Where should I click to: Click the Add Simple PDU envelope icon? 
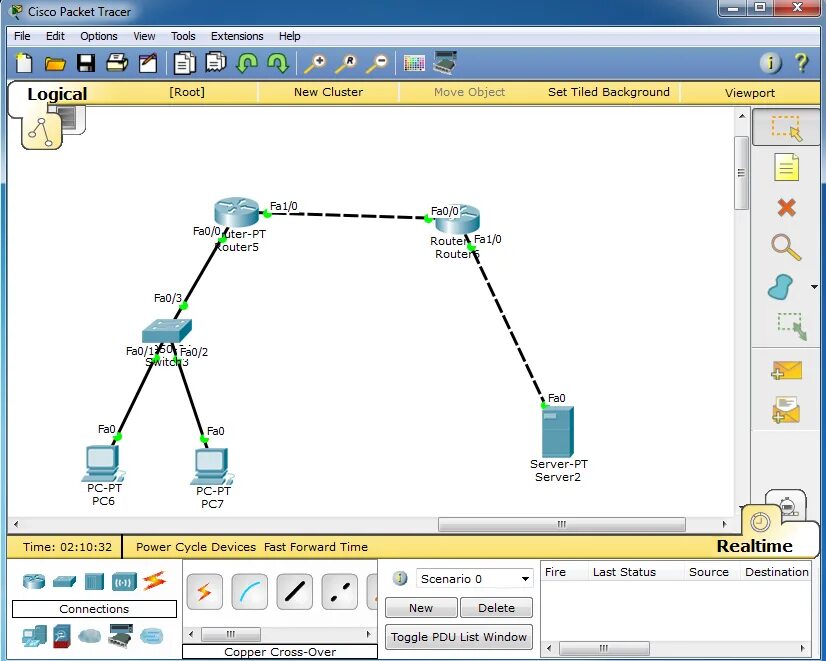pos(786,370)
